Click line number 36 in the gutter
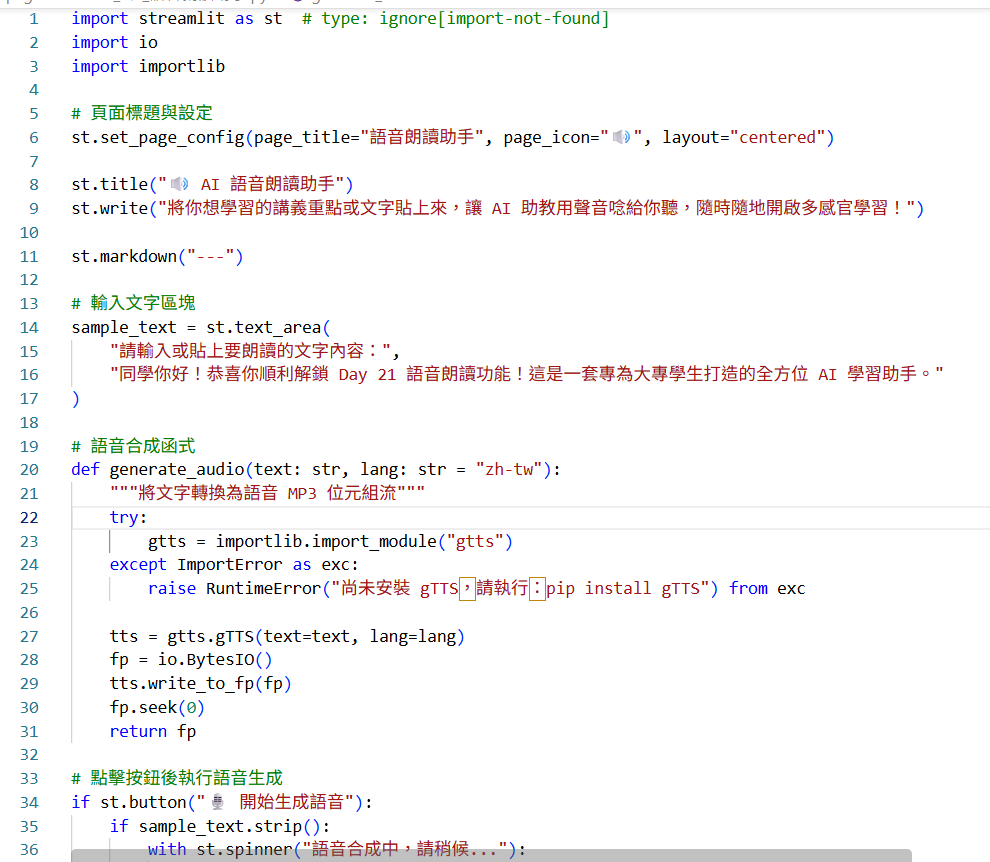990x862 pixels. (x=29, y=850)
